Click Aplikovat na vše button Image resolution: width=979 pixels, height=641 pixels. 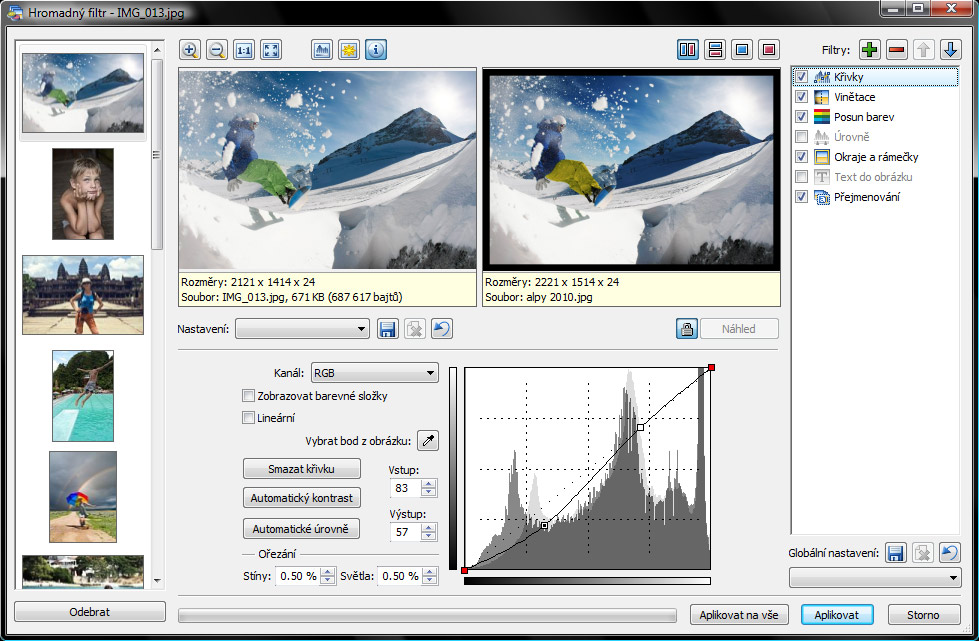[739, 615]
